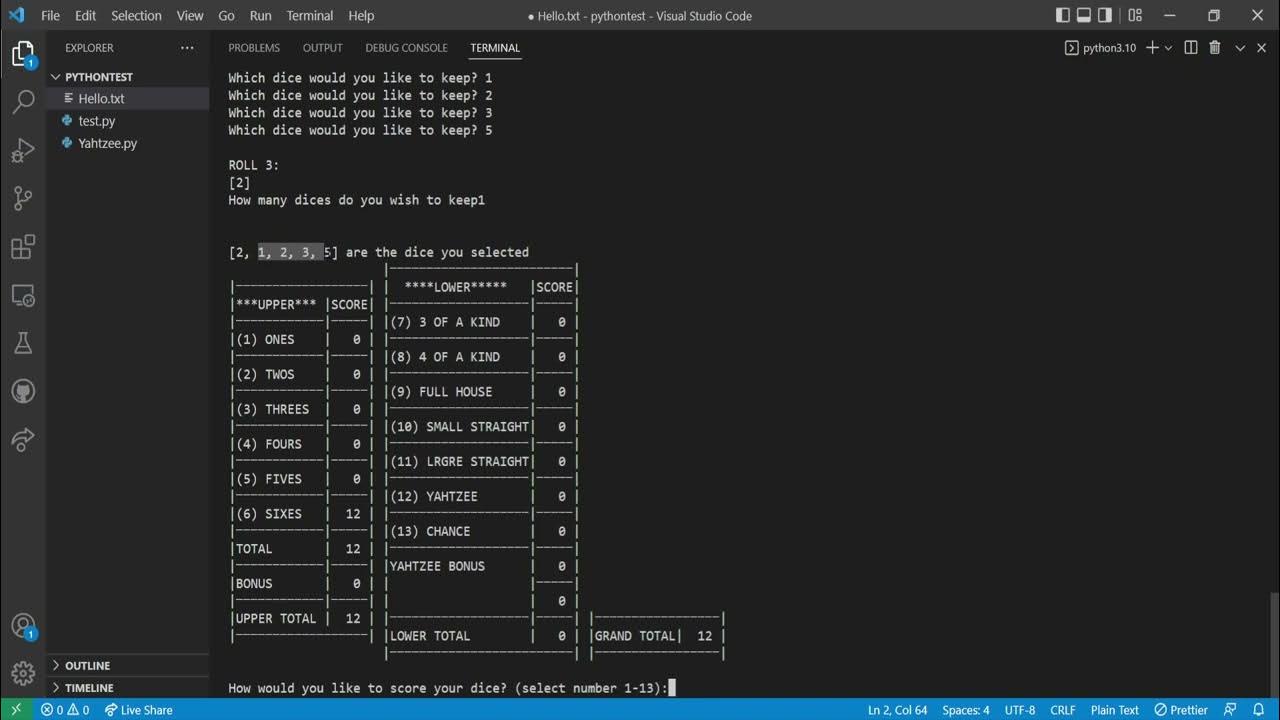This screenshot has width=1280, height=720.
Task: Change language mode Plain Text
Action: pyautogui.click(x=1115, y=710)
